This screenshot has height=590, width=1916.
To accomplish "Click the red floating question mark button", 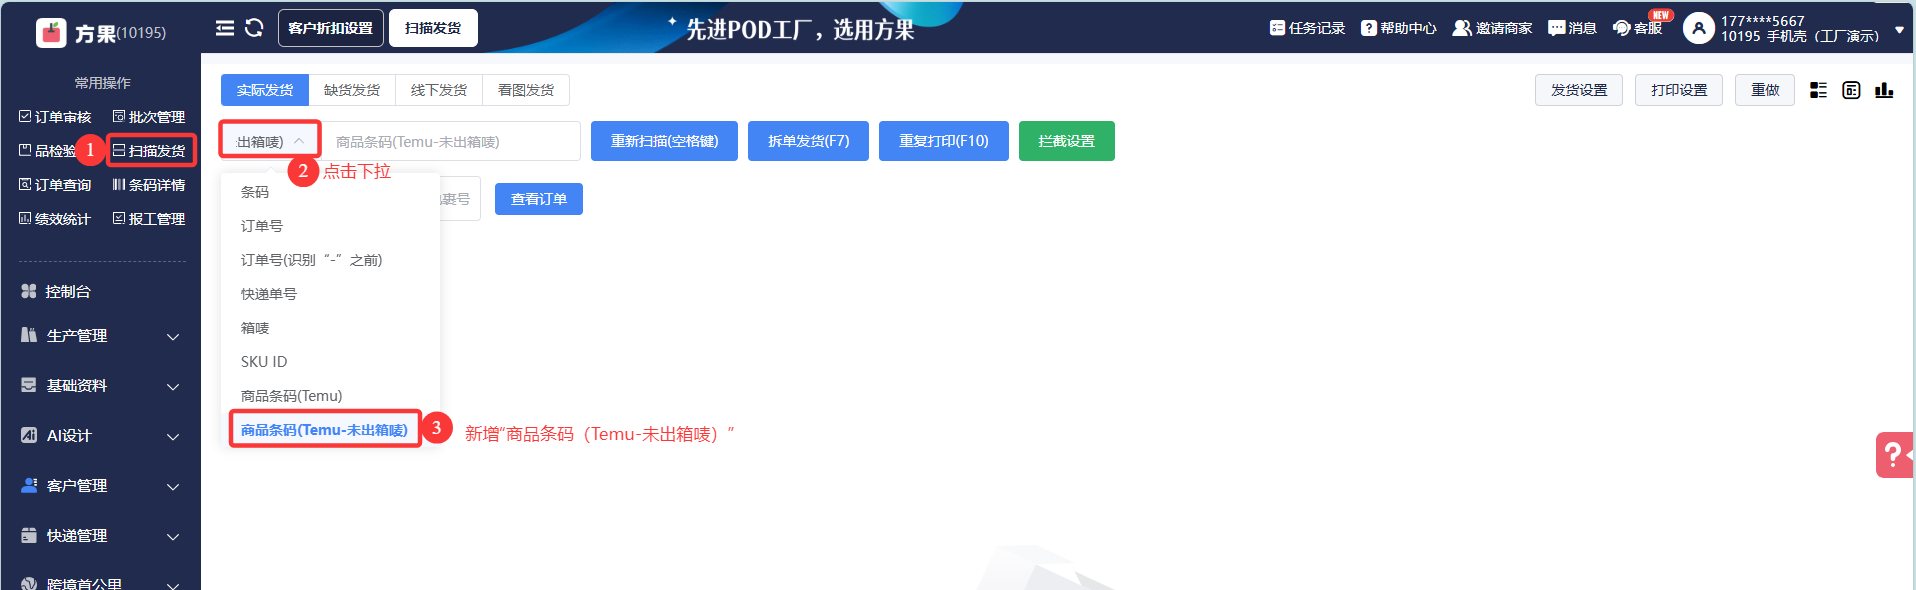I will point(1895,455).
